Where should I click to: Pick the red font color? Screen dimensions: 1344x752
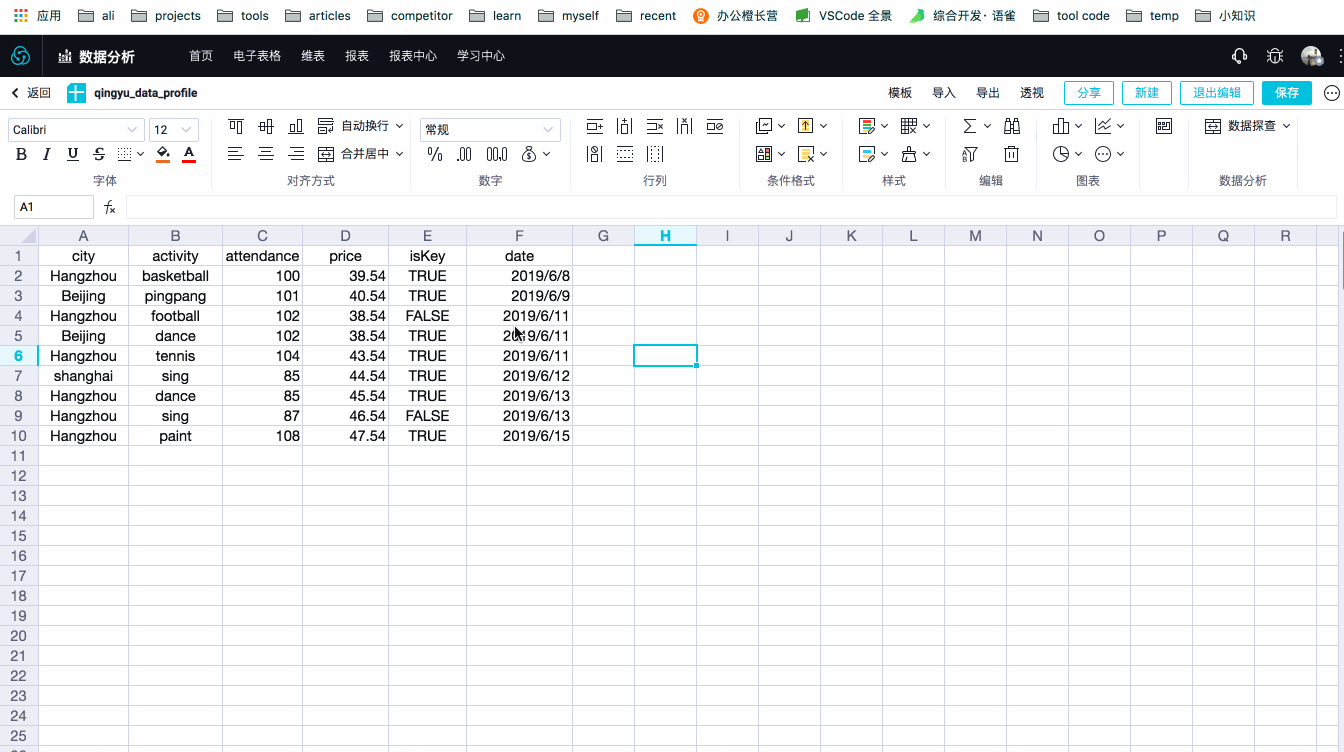pos(189,154)
